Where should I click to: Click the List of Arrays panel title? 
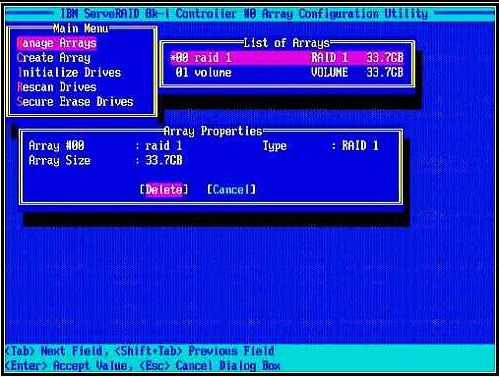[286, 43]
